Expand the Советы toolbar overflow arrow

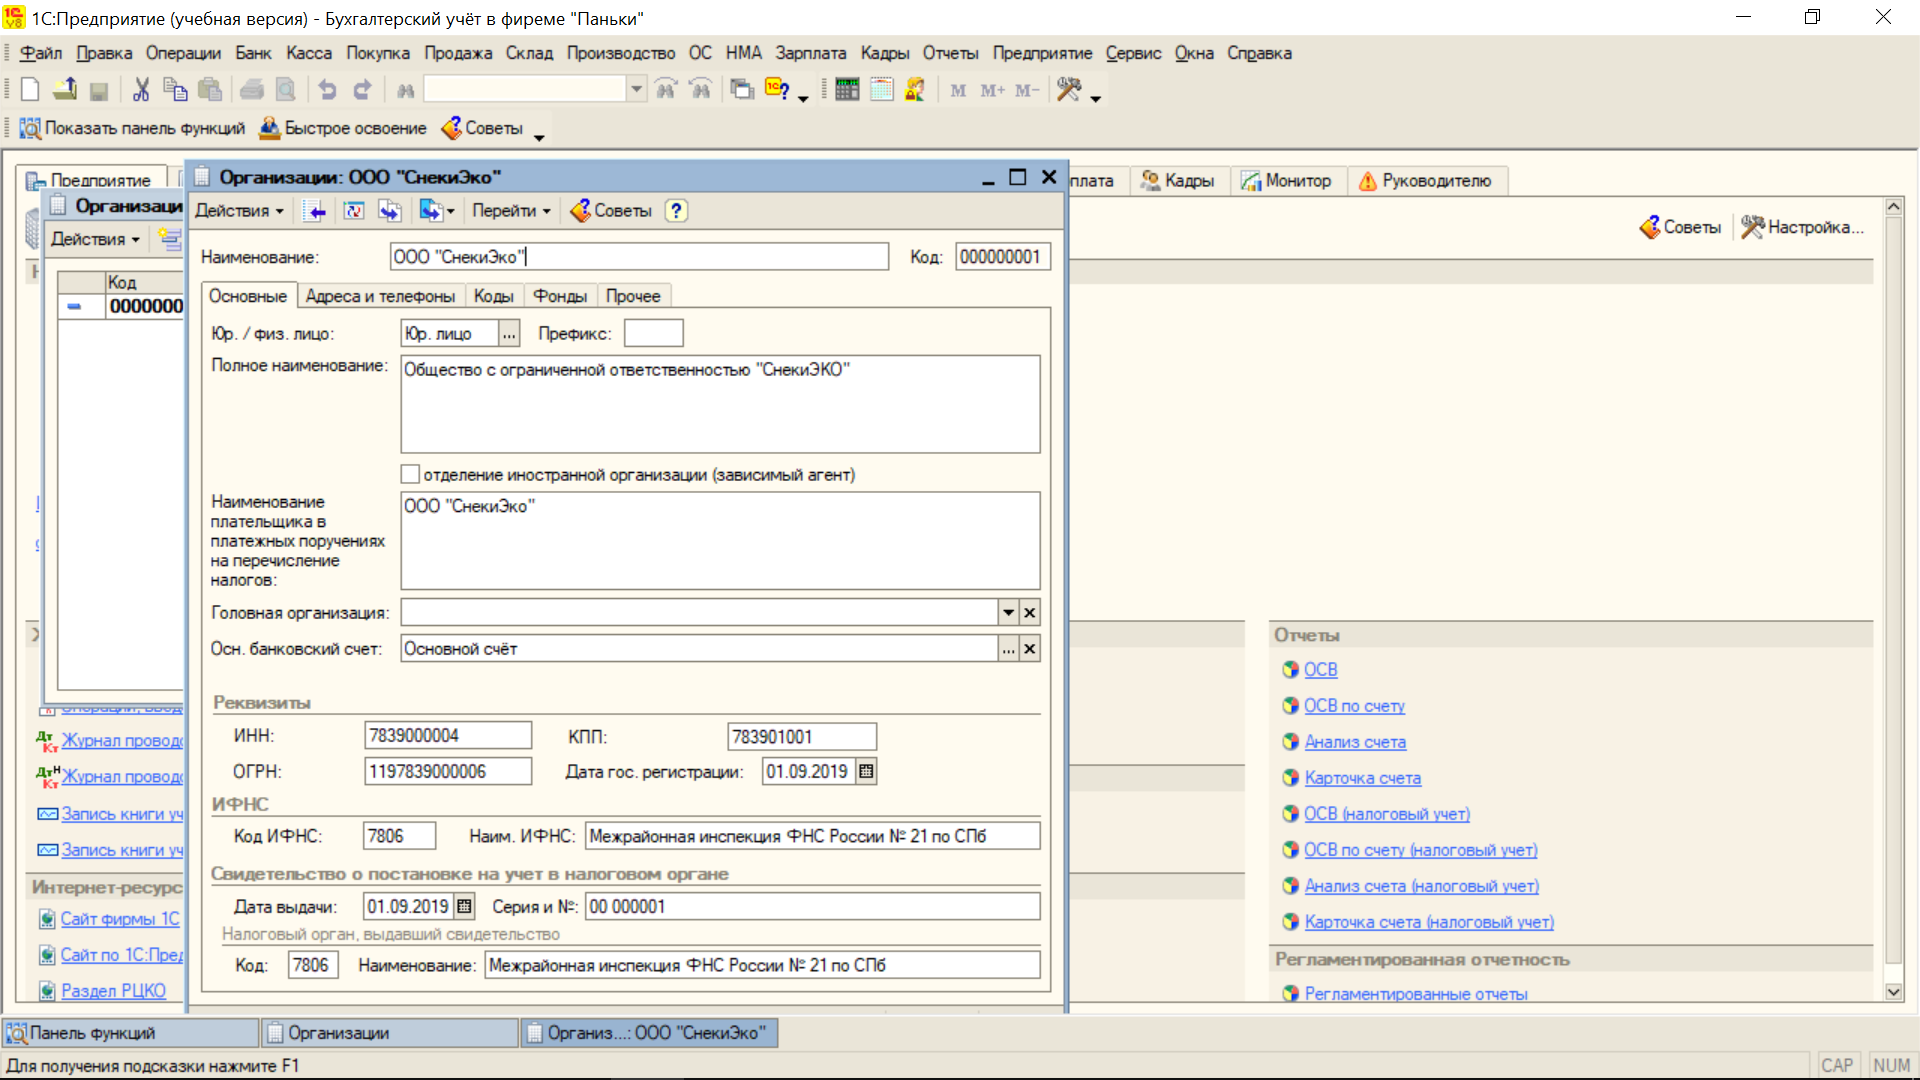point(539,136)
